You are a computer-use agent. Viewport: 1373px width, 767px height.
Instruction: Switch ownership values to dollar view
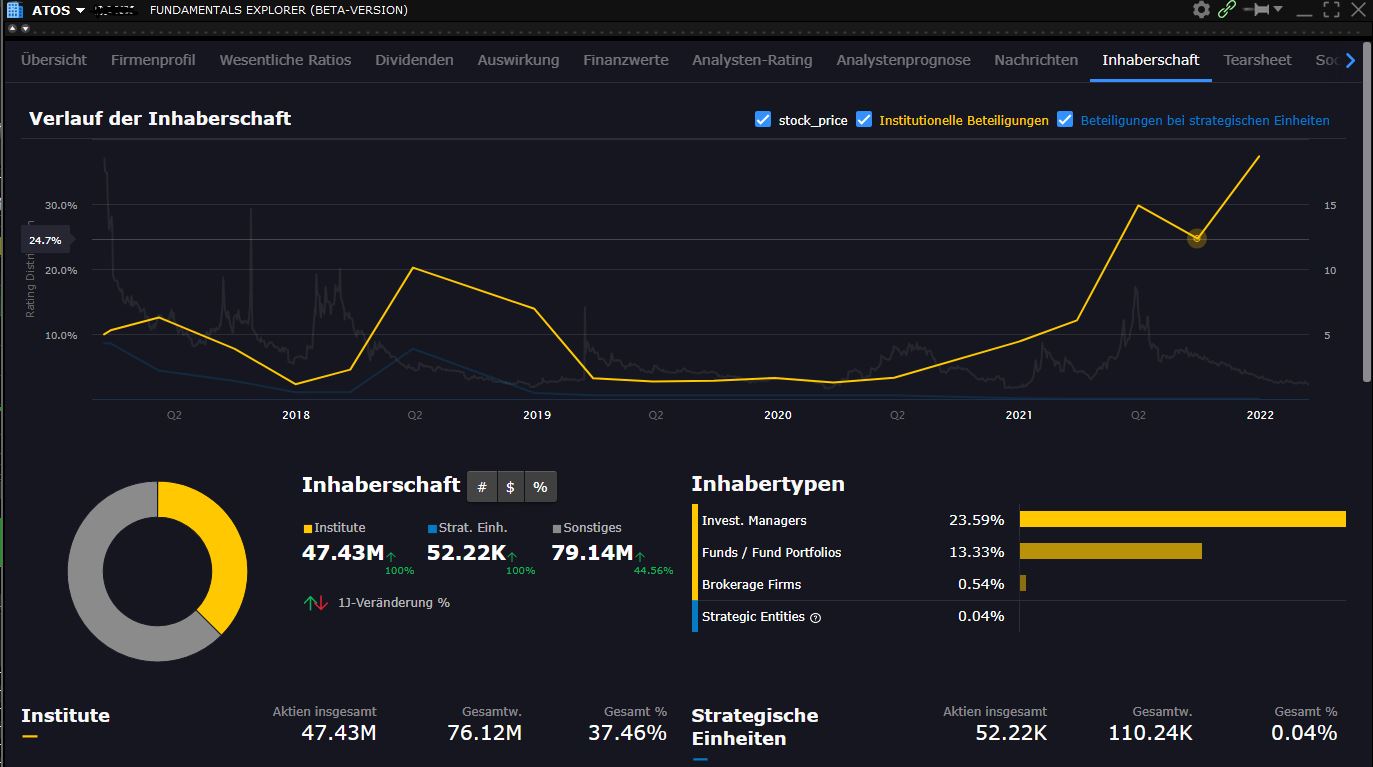point(510,486)
